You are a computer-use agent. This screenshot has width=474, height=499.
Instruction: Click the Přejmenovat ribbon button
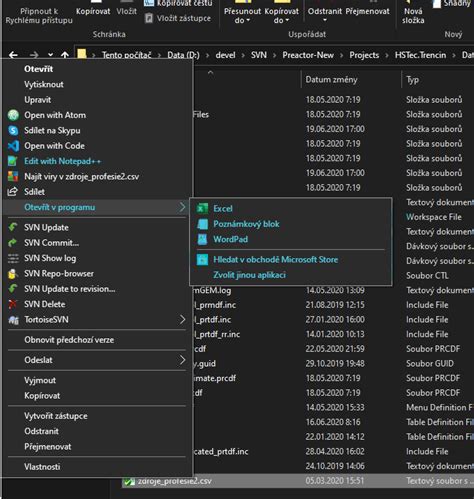coord(367,11)
